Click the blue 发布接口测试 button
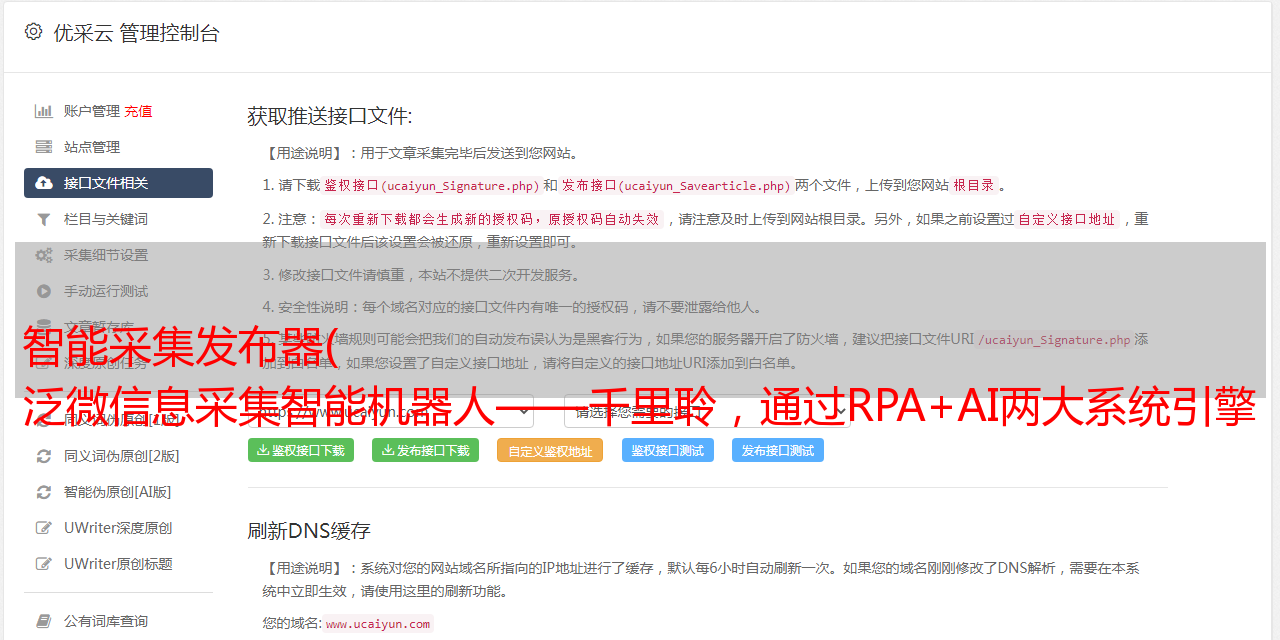 (778, 450)
